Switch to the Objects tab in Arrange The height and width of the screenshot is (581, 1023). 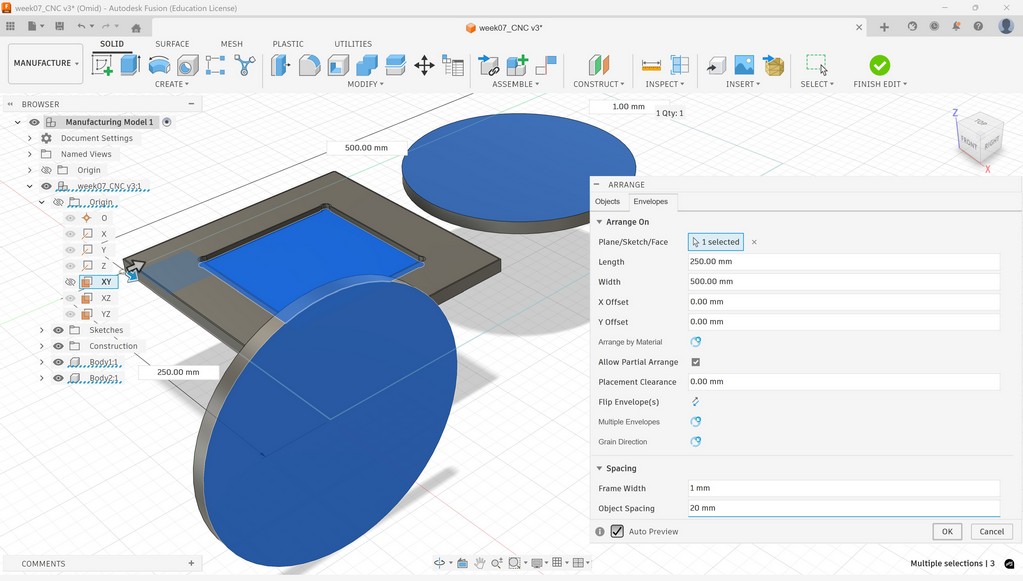tap(607, 201)
